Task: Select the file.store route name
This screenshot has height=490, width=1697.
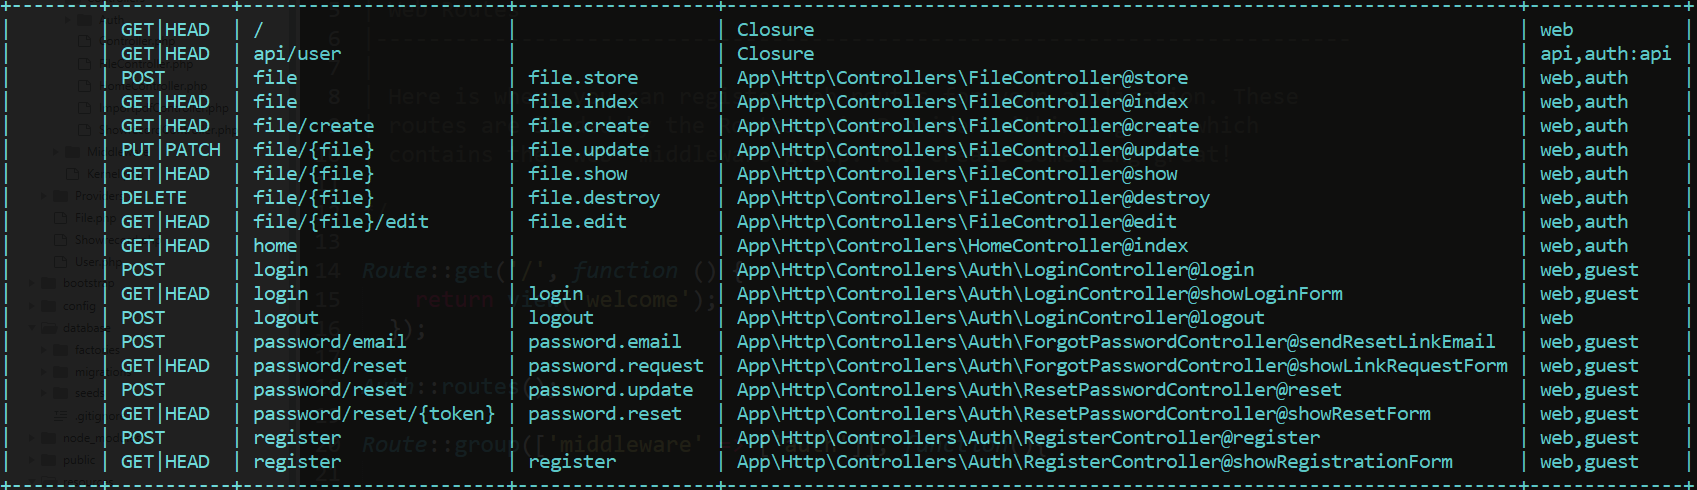Action: point(583,78)
